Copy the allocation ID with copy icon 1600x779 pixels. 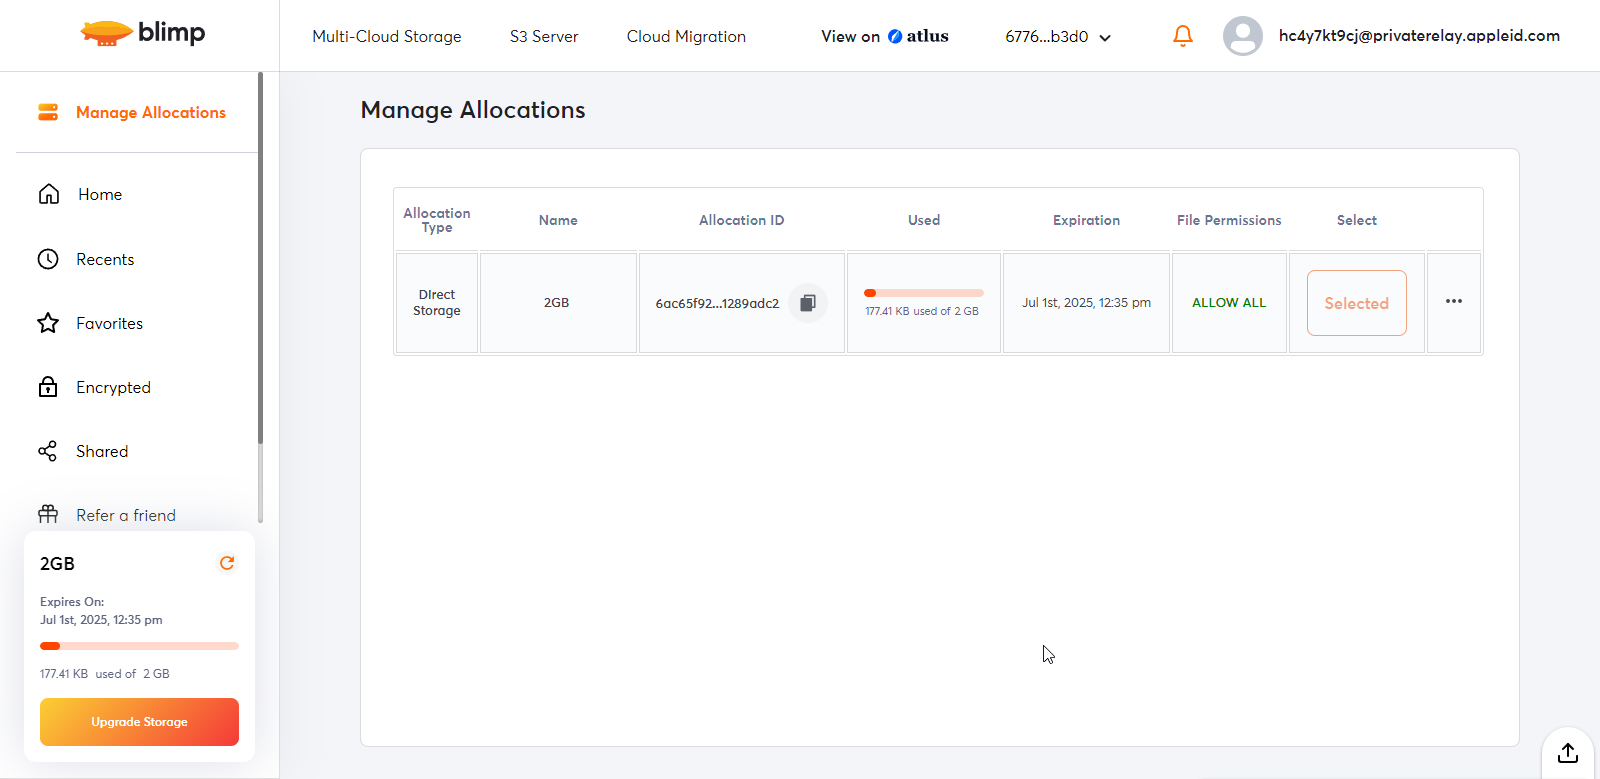tap(807, 303)
